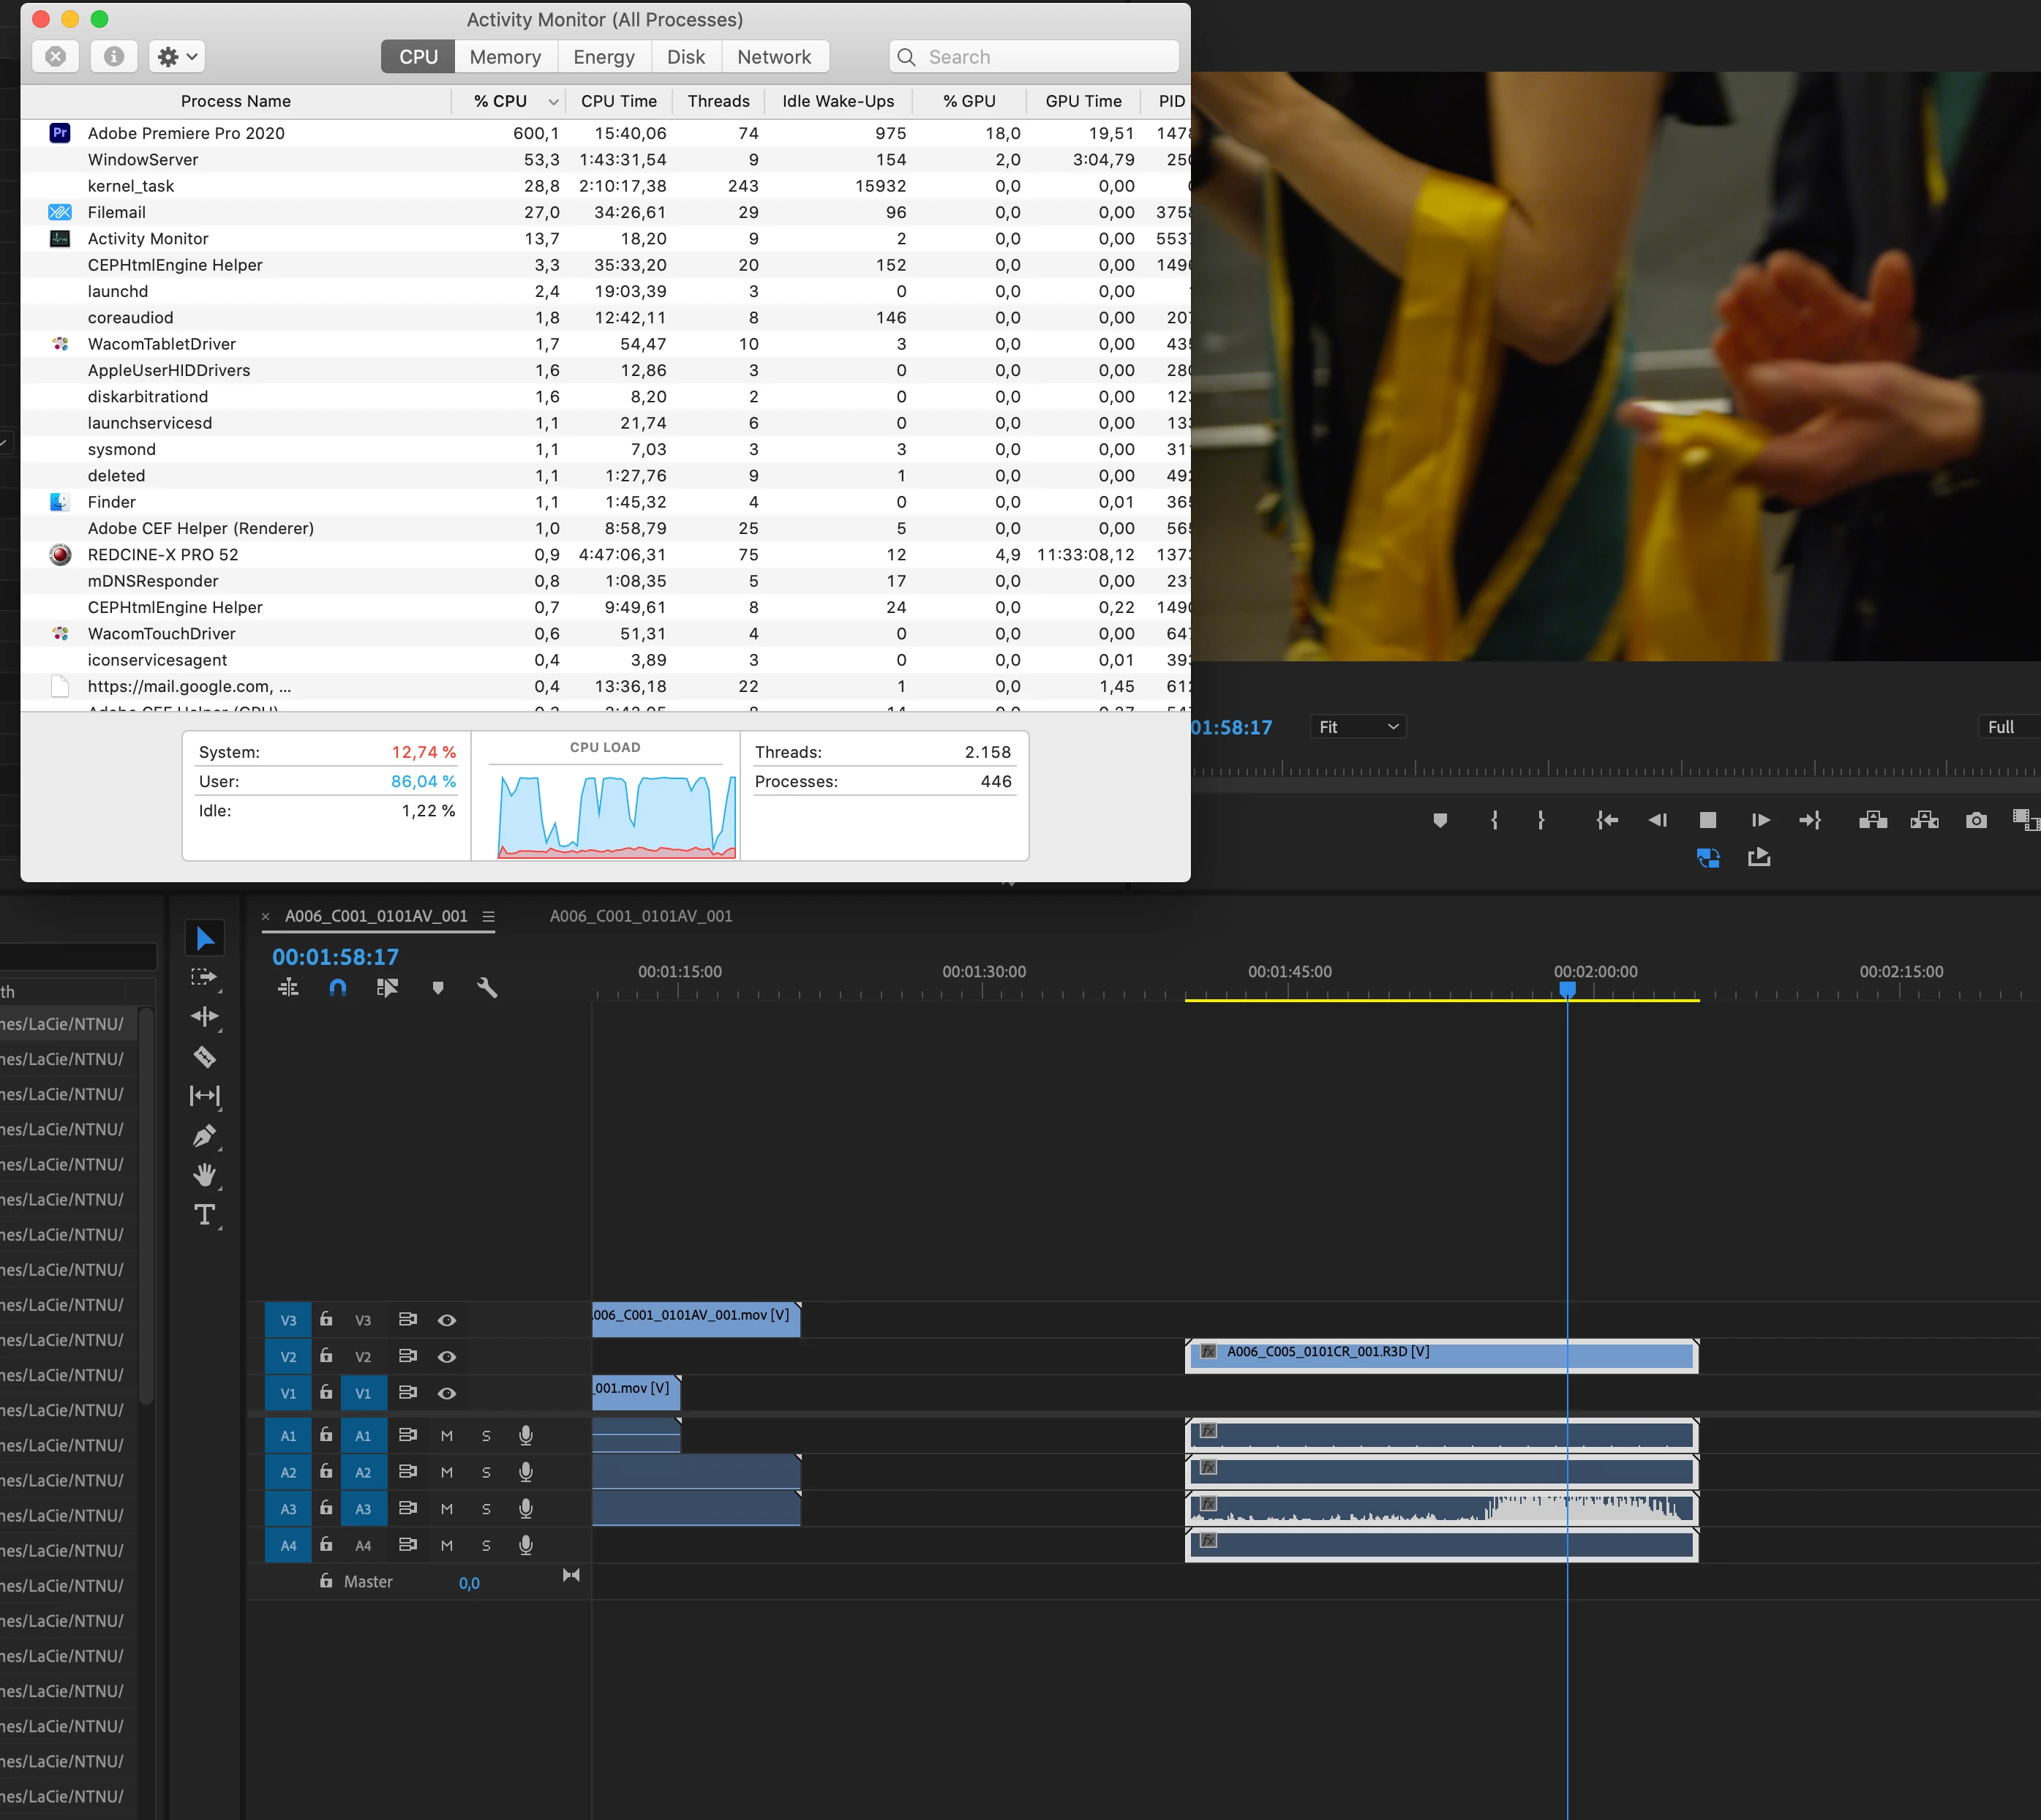This screenshot has width=2041, height=1820.
Task: Click the Stop playback button
Action: pyautogui.click(x=1708, y=821)
